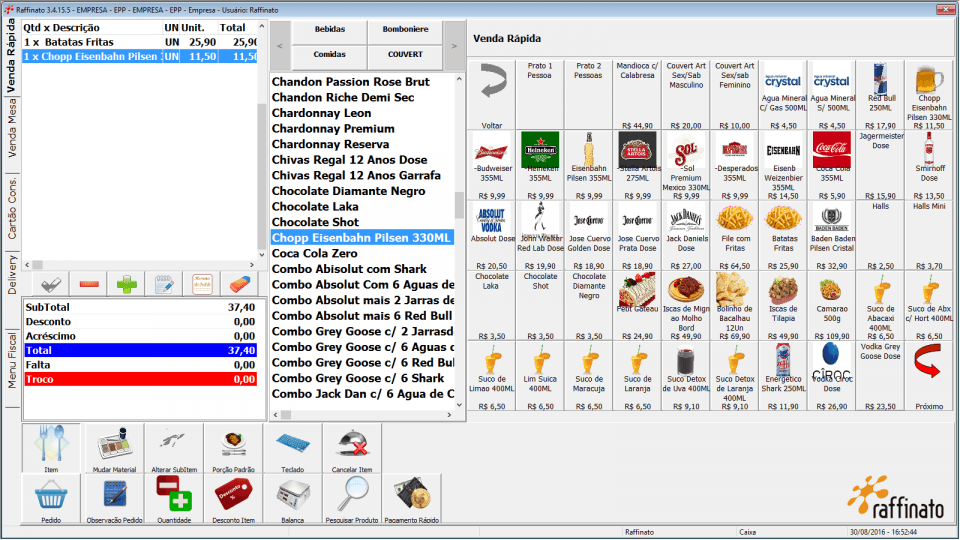960x540 pixels.
Task: Pick the Absolut Dose vodka tile
Action: point(492,235)
